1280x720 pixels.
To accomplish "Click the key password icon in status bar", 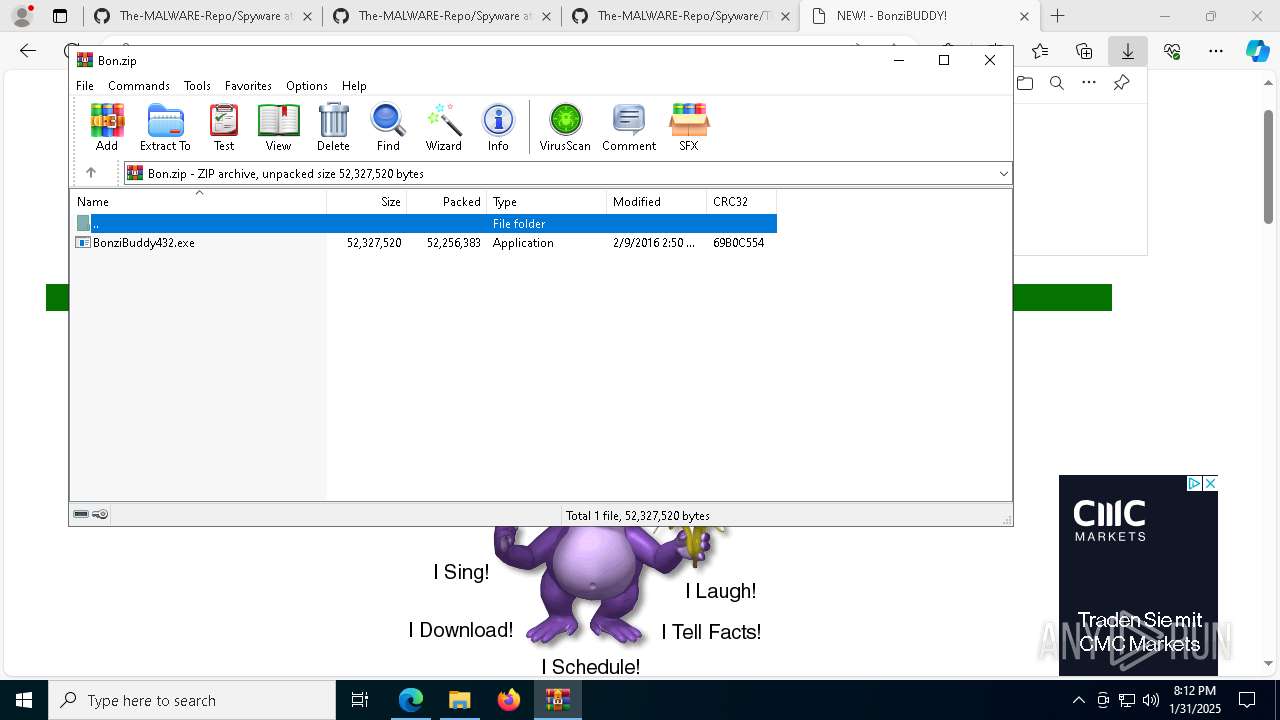I will coord(100,515).
